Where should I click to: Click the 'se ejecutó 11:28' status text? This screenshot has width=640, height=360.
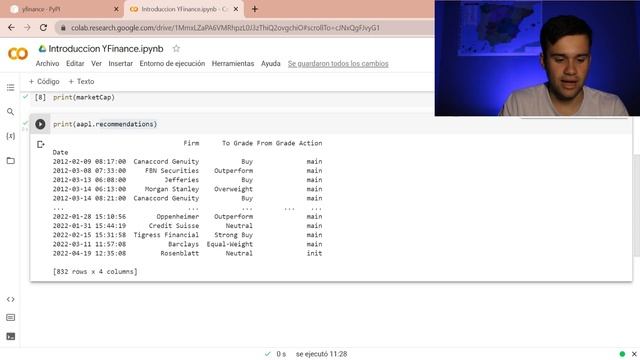(321, 354)
